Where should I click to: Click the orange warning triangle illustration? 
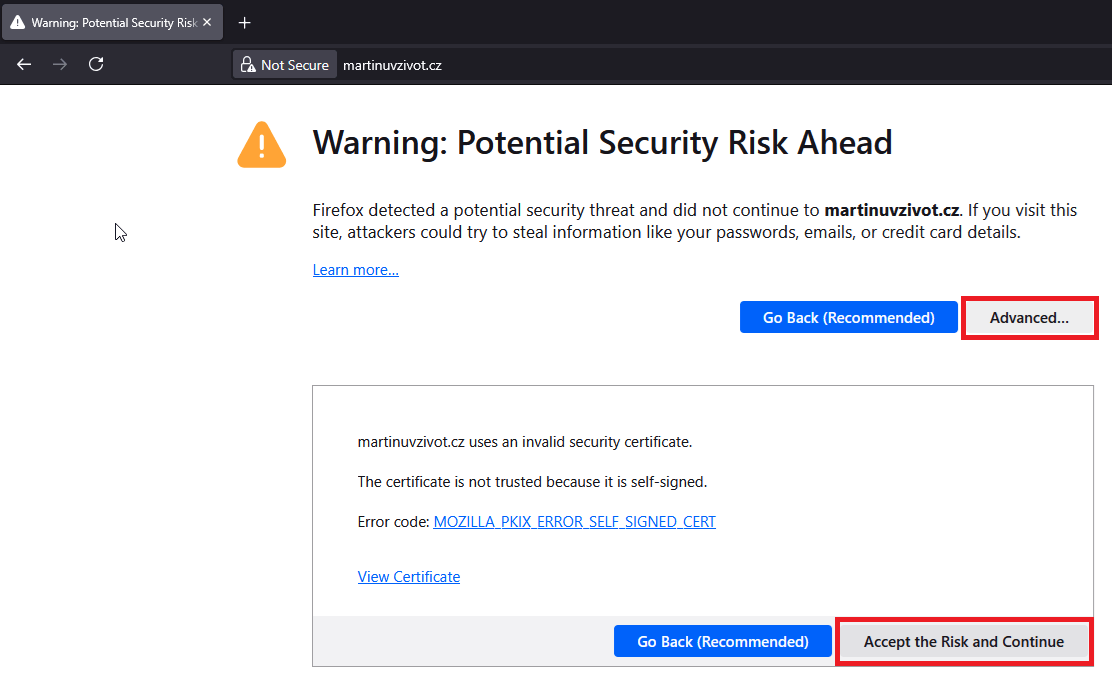pos(261,144)
